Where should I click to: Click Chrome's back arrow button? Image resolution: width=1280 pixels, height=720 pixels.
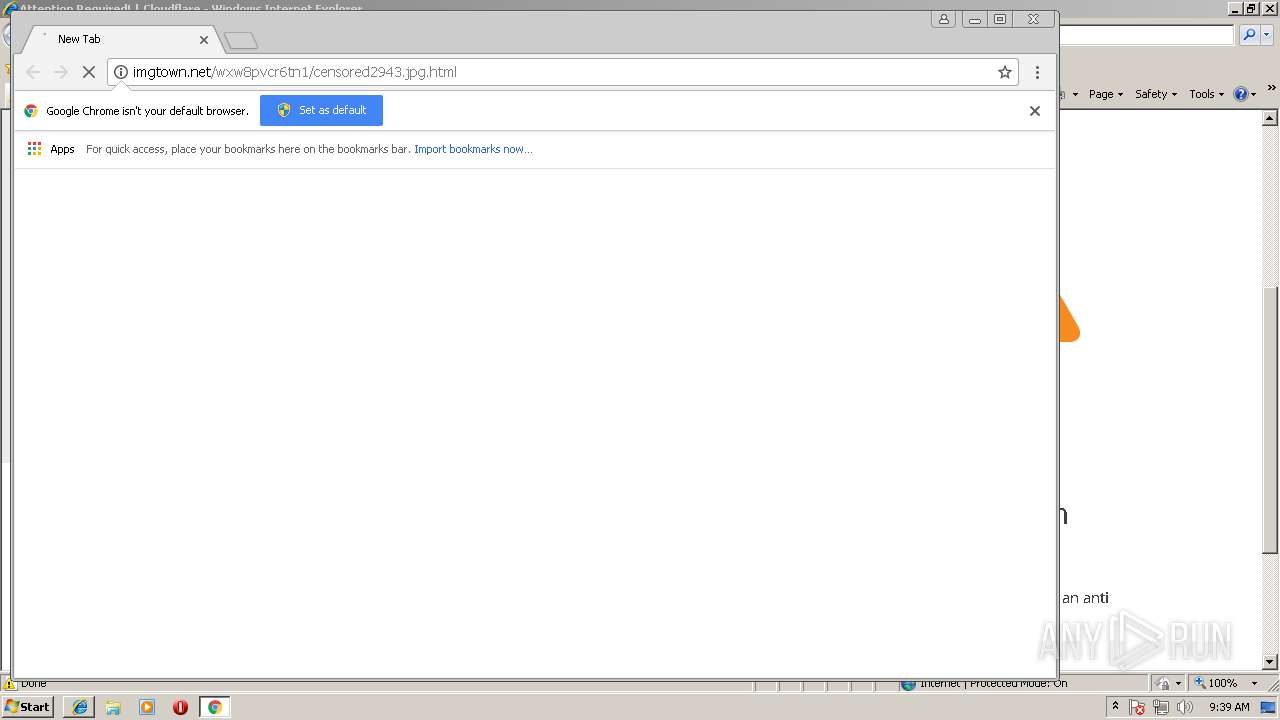(33, 72)
